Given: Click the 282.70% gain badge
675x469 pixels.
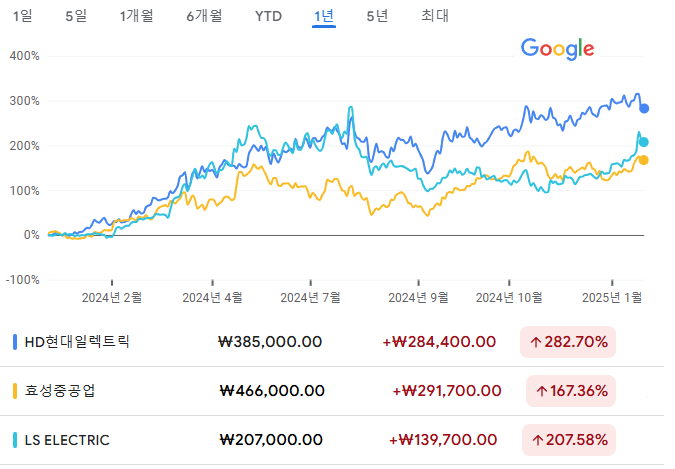Looking at the screenshot, I should 568,342.
